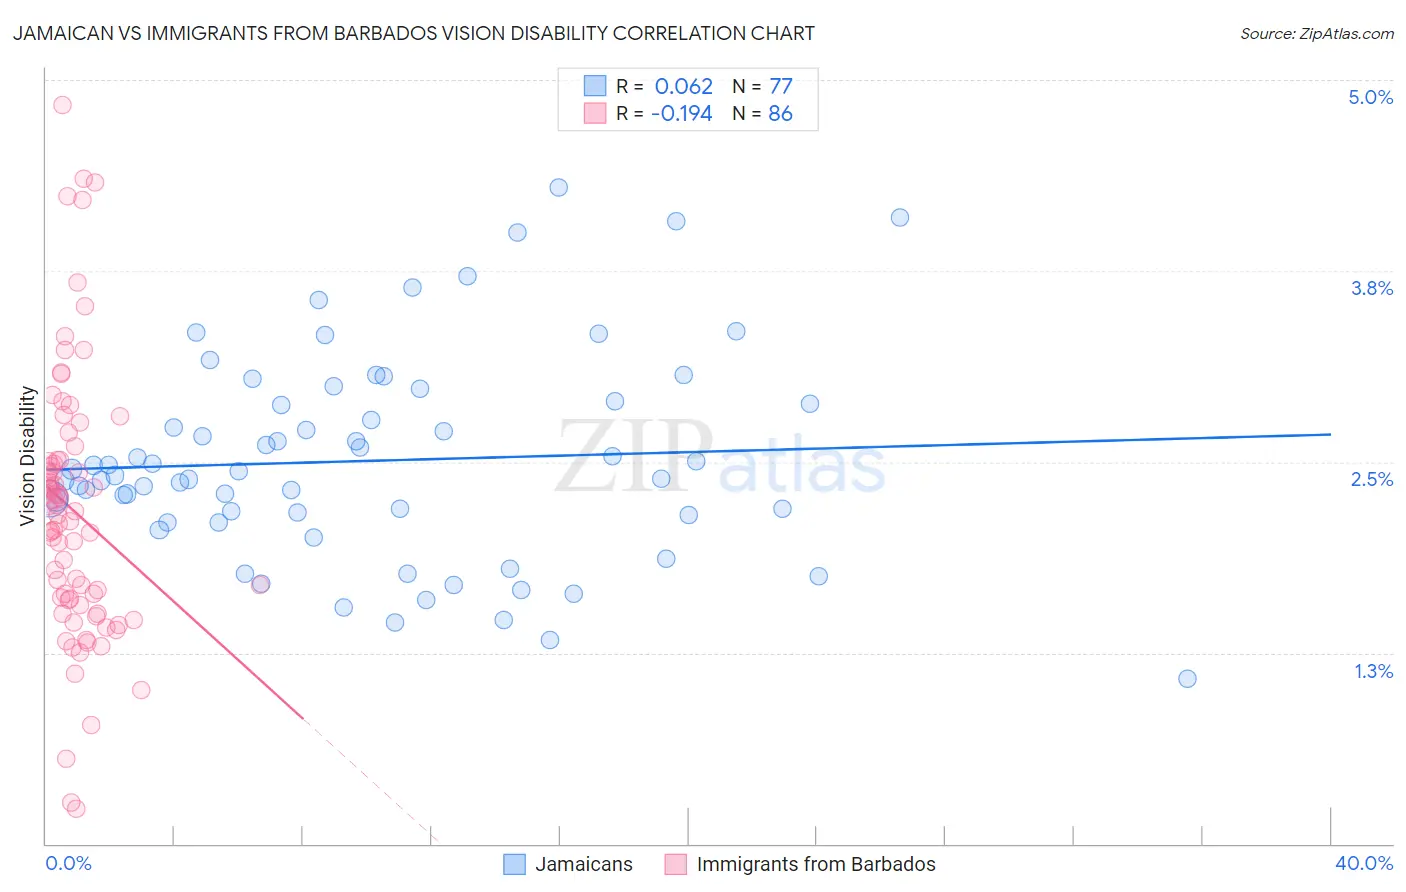Image resolution: width=1406 pixels, height=892 pixels.
Task: Click the blue regression trend line
Action: point(688,450)
